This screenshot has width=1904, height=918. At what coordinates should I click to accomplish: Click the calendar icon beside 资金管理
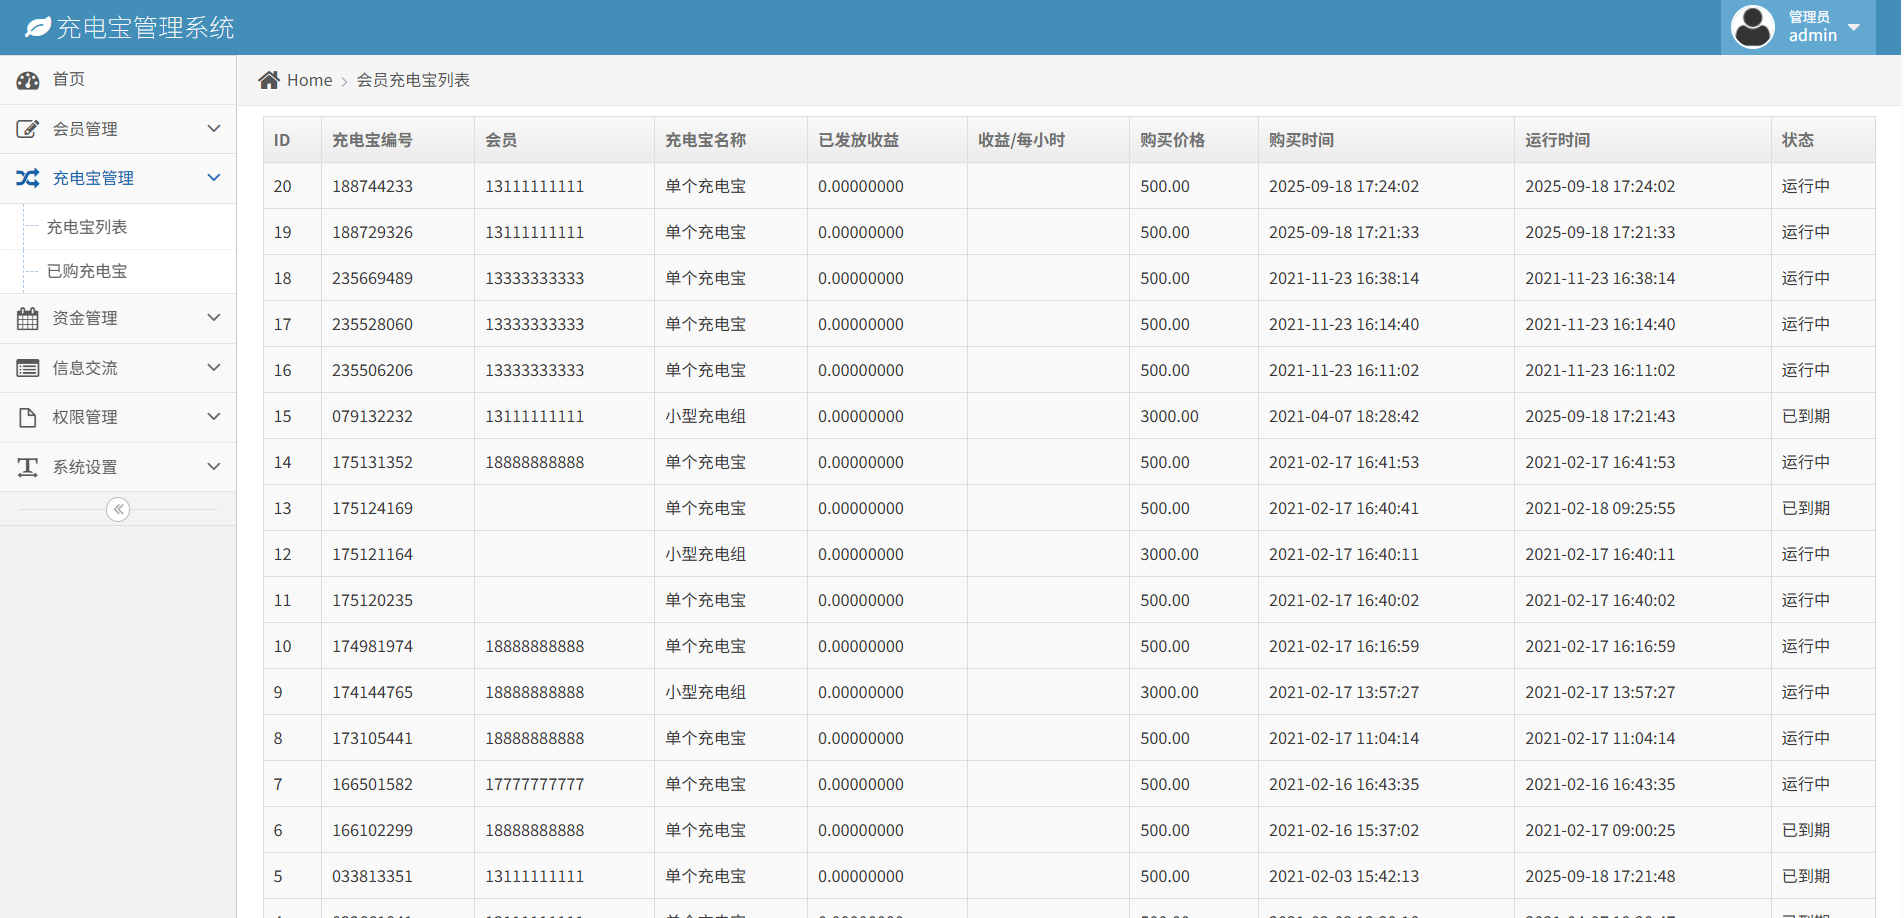[x=28, y=318]
